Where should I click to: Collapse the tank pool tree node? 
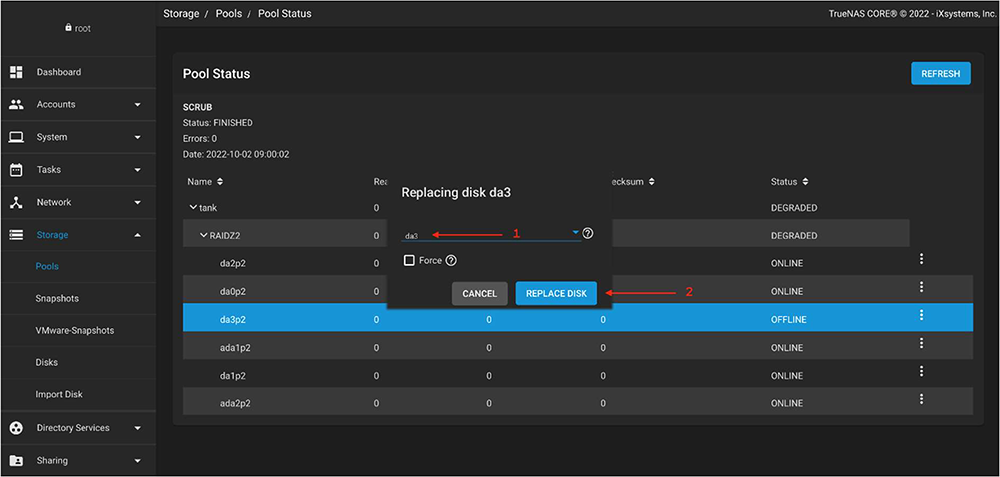tap(193, 208)
